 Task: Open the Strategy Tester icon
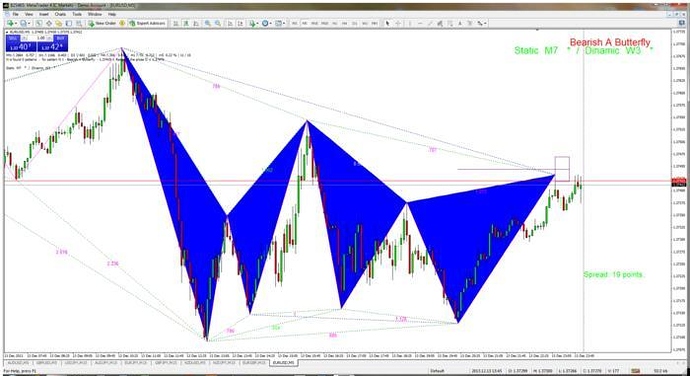click(x=79, y=23)
